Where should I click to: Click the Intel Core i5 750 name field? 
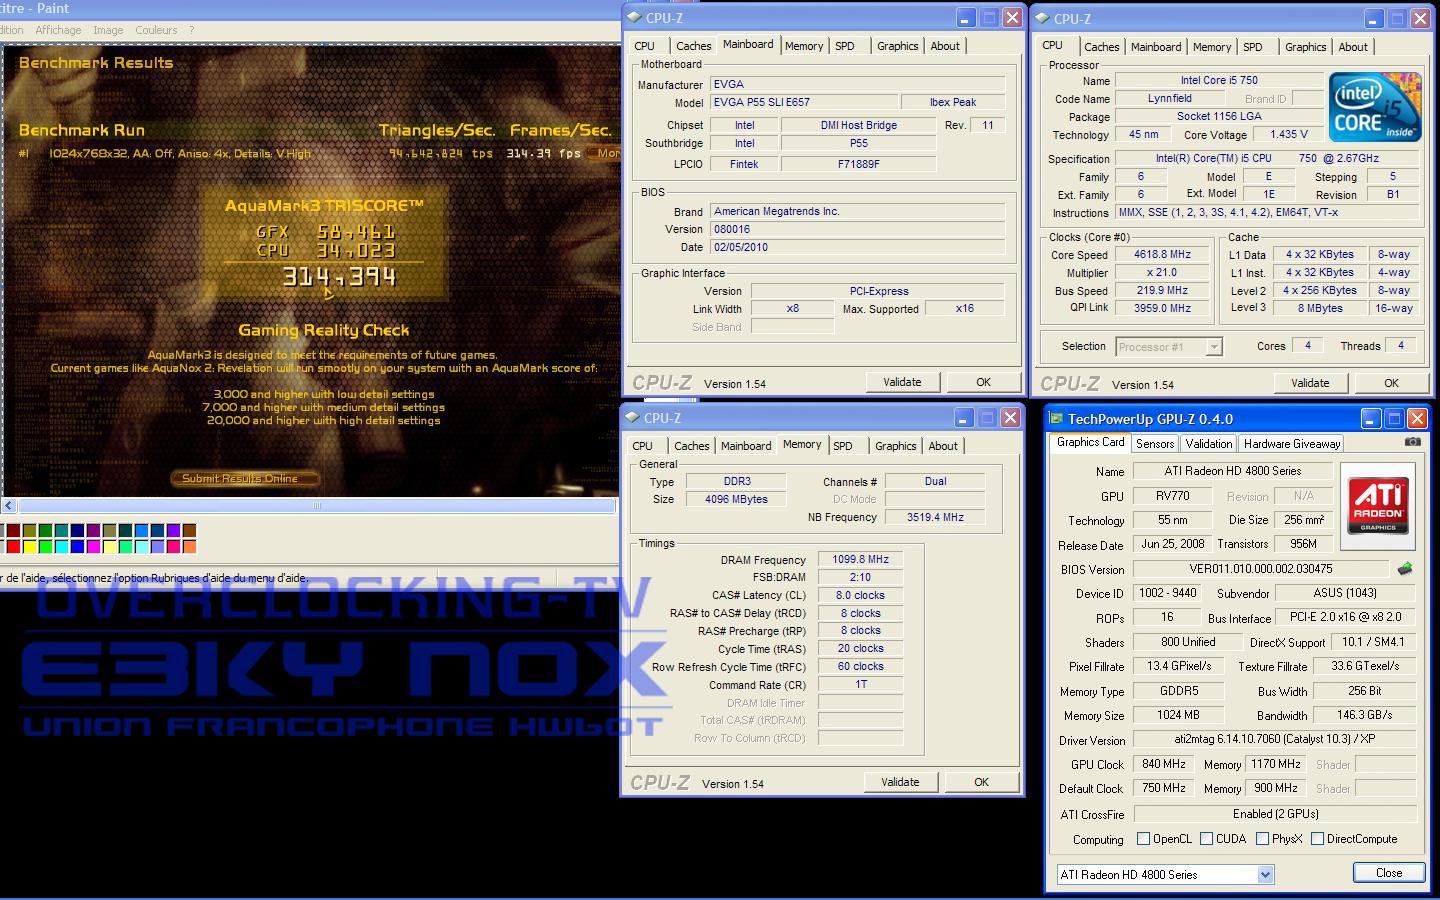[x=1219, y=80]
